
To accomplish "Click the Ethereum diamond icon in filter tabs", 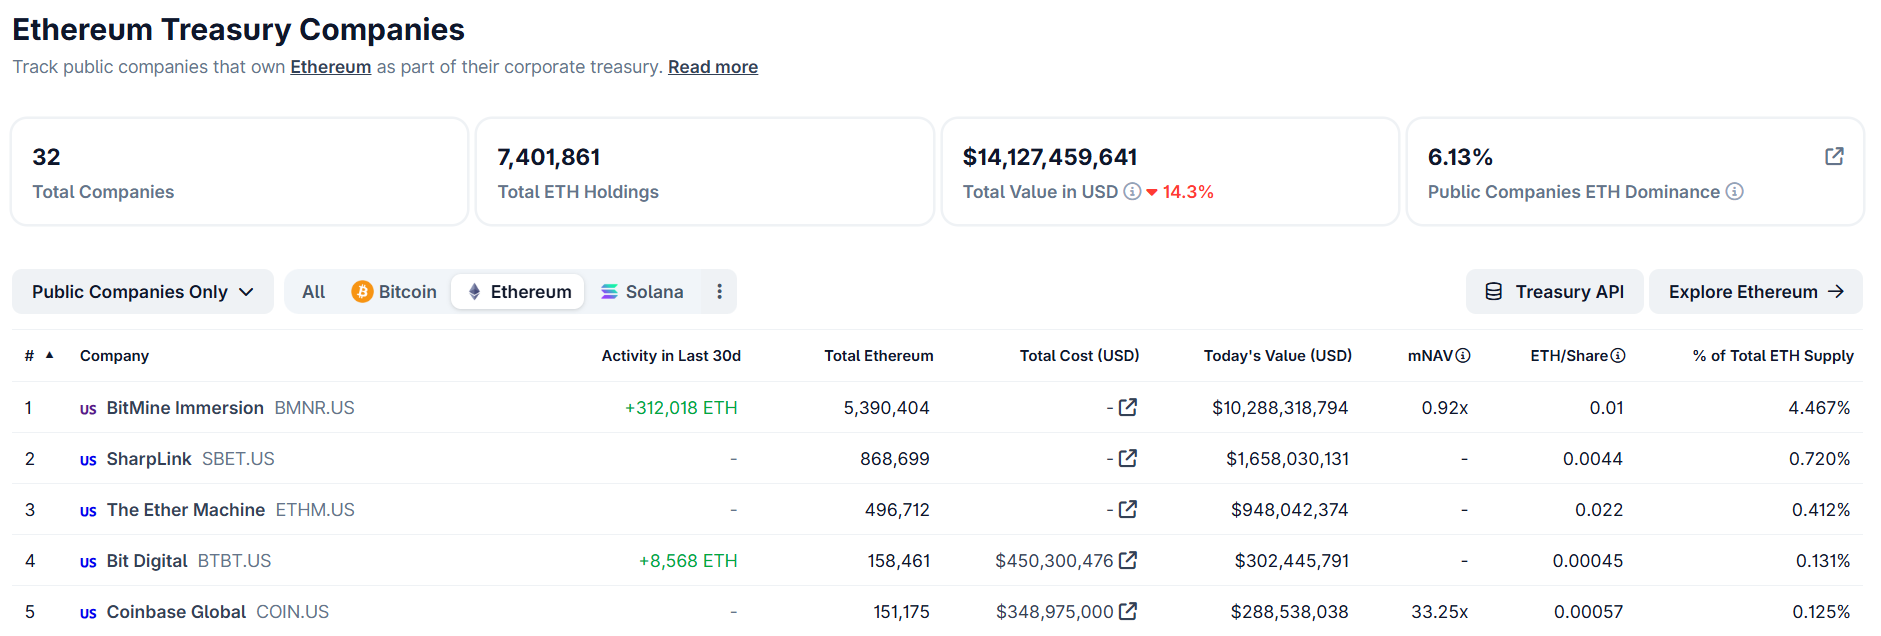I will (474, 291).
